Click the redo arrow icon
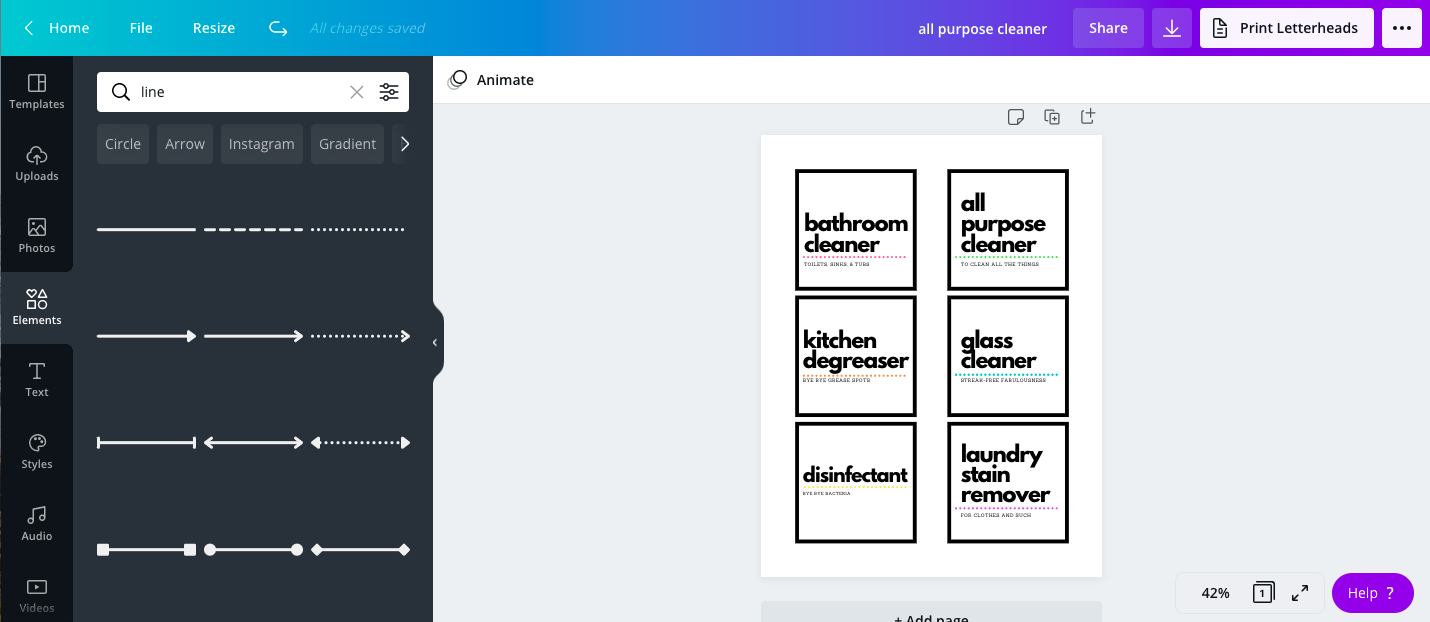Viewport: 1430px width, 622px height. [278, 28]
